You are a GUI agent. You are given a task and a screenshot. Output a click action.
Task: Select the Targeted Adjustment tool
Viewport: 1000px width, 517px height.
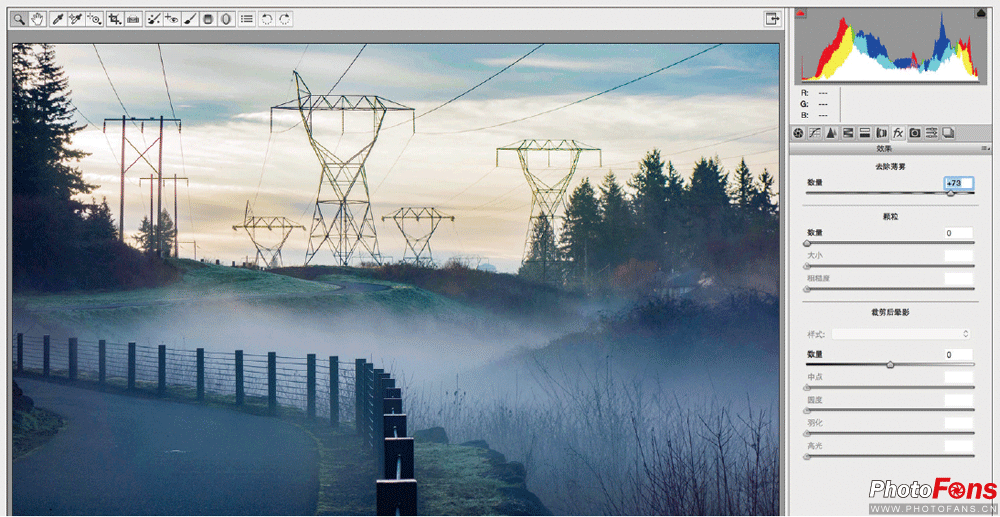94,19
